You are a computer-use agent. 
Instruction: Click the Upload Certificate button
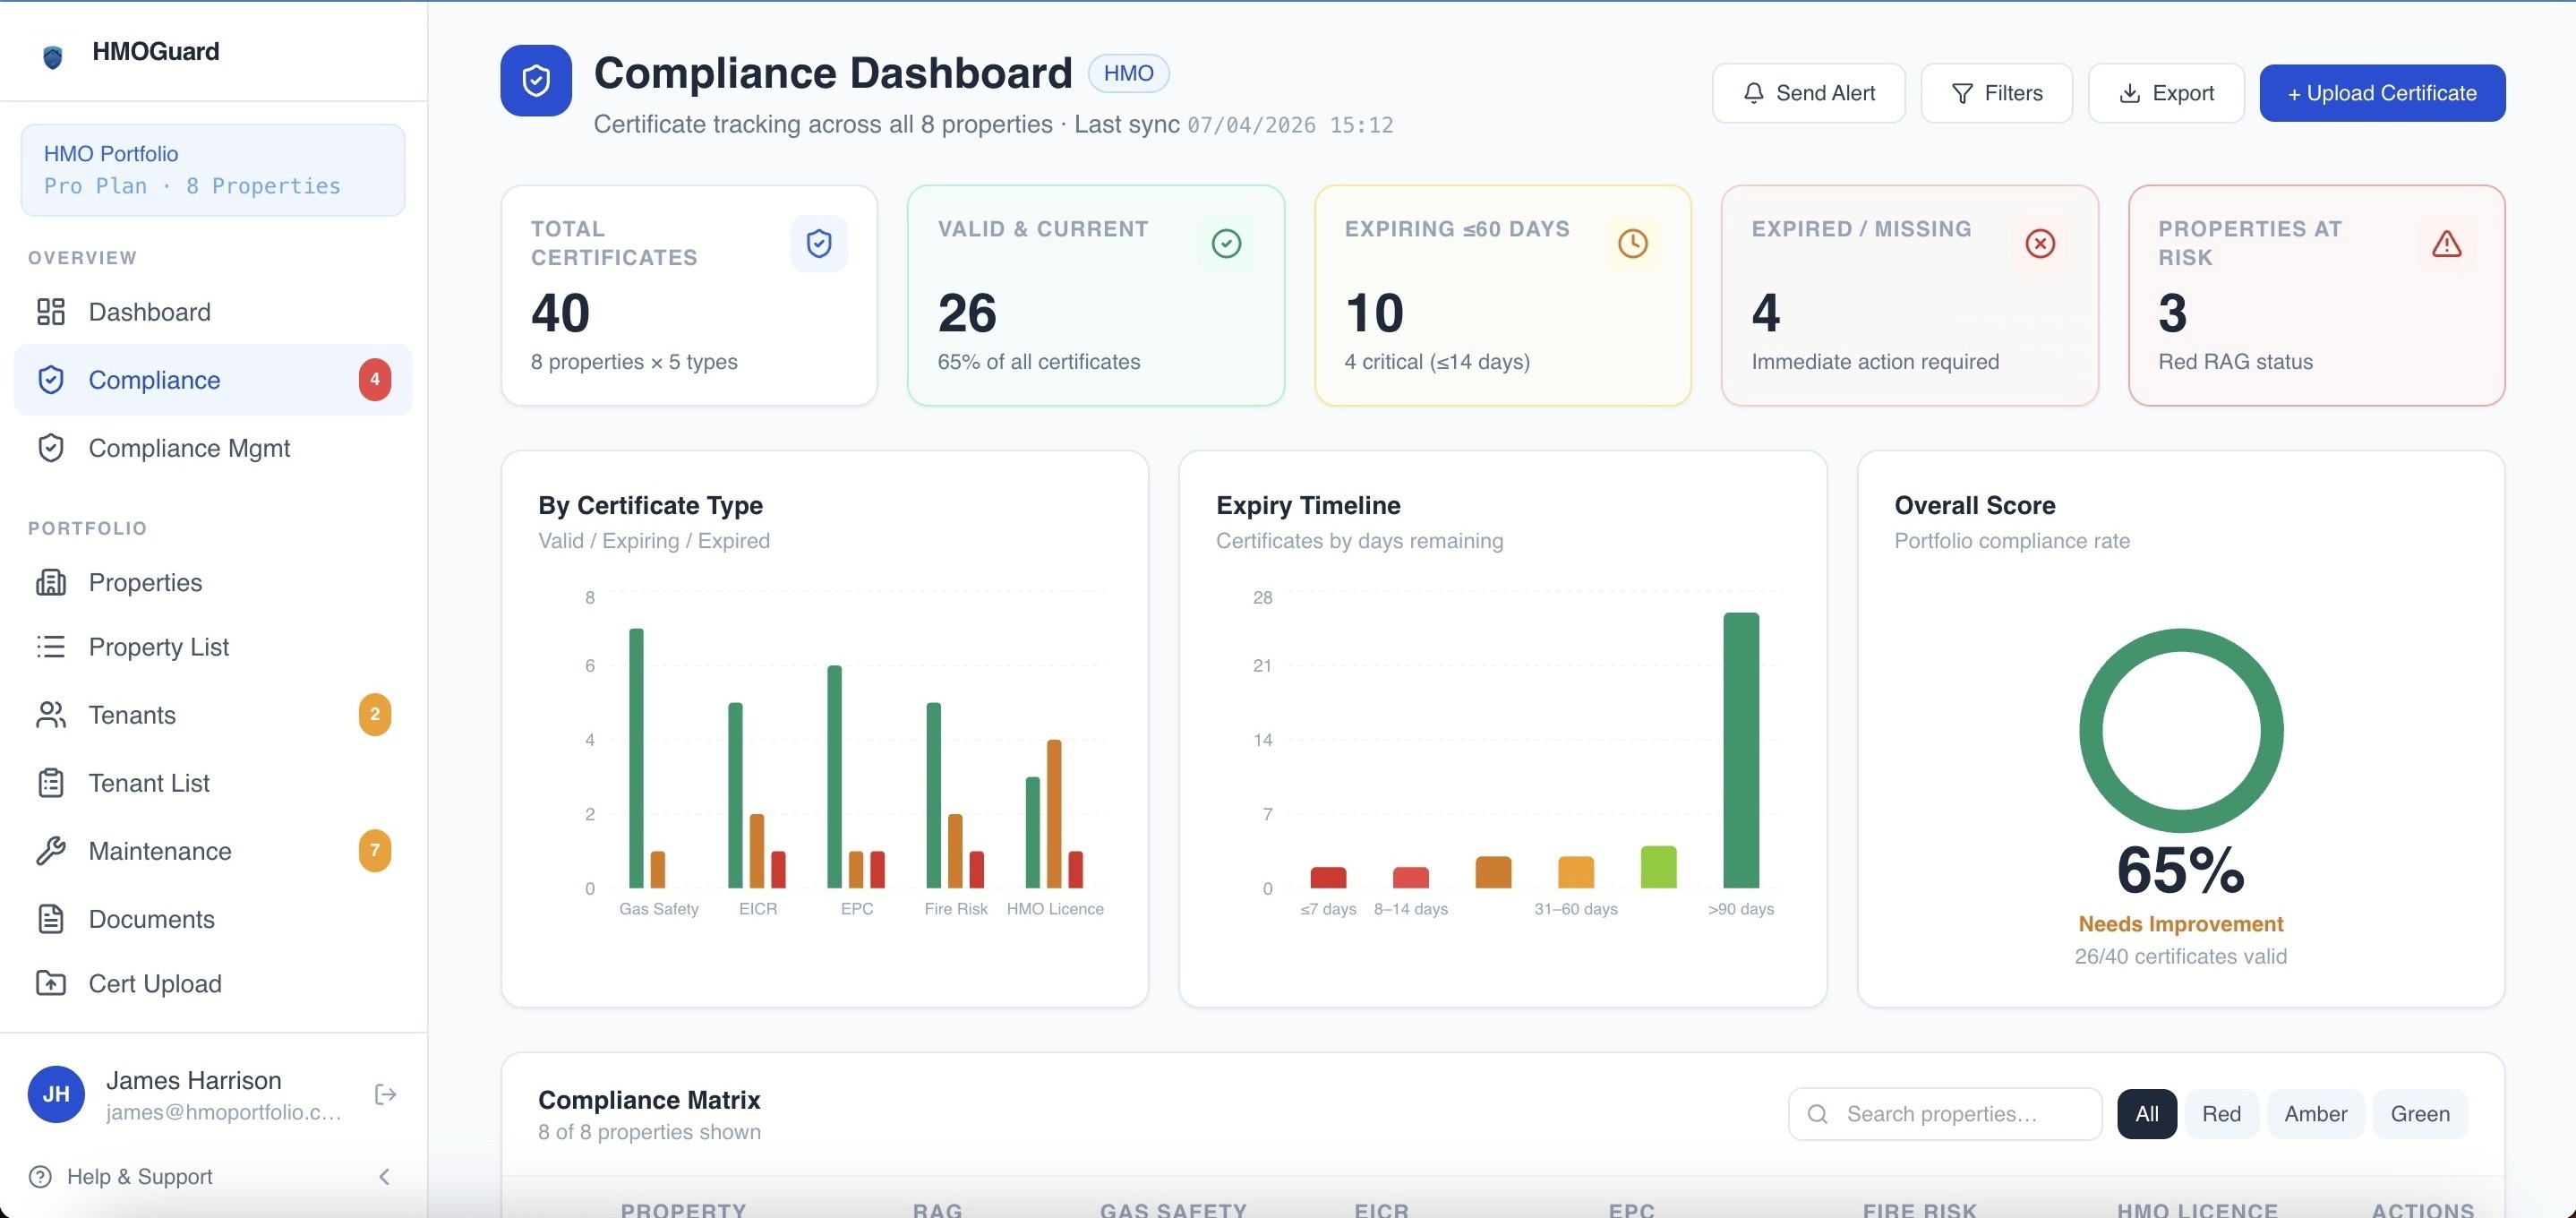pos(2382,93)
